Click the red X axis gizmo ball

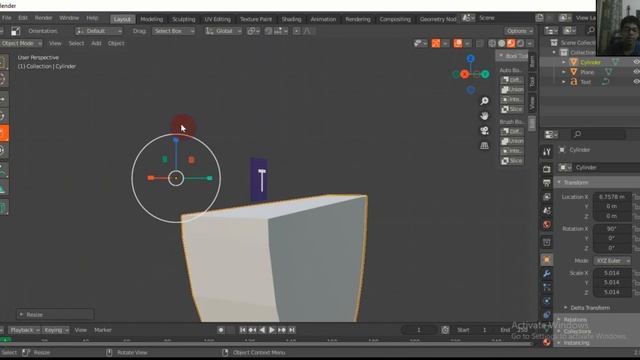pos(464,74)
